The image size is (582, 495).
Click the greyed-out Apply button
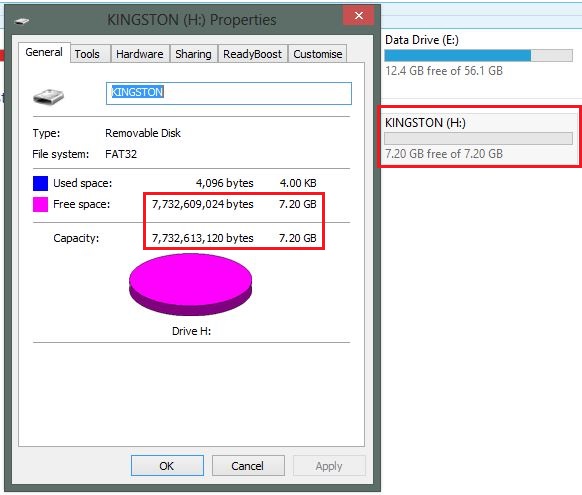tap(329, 466)
